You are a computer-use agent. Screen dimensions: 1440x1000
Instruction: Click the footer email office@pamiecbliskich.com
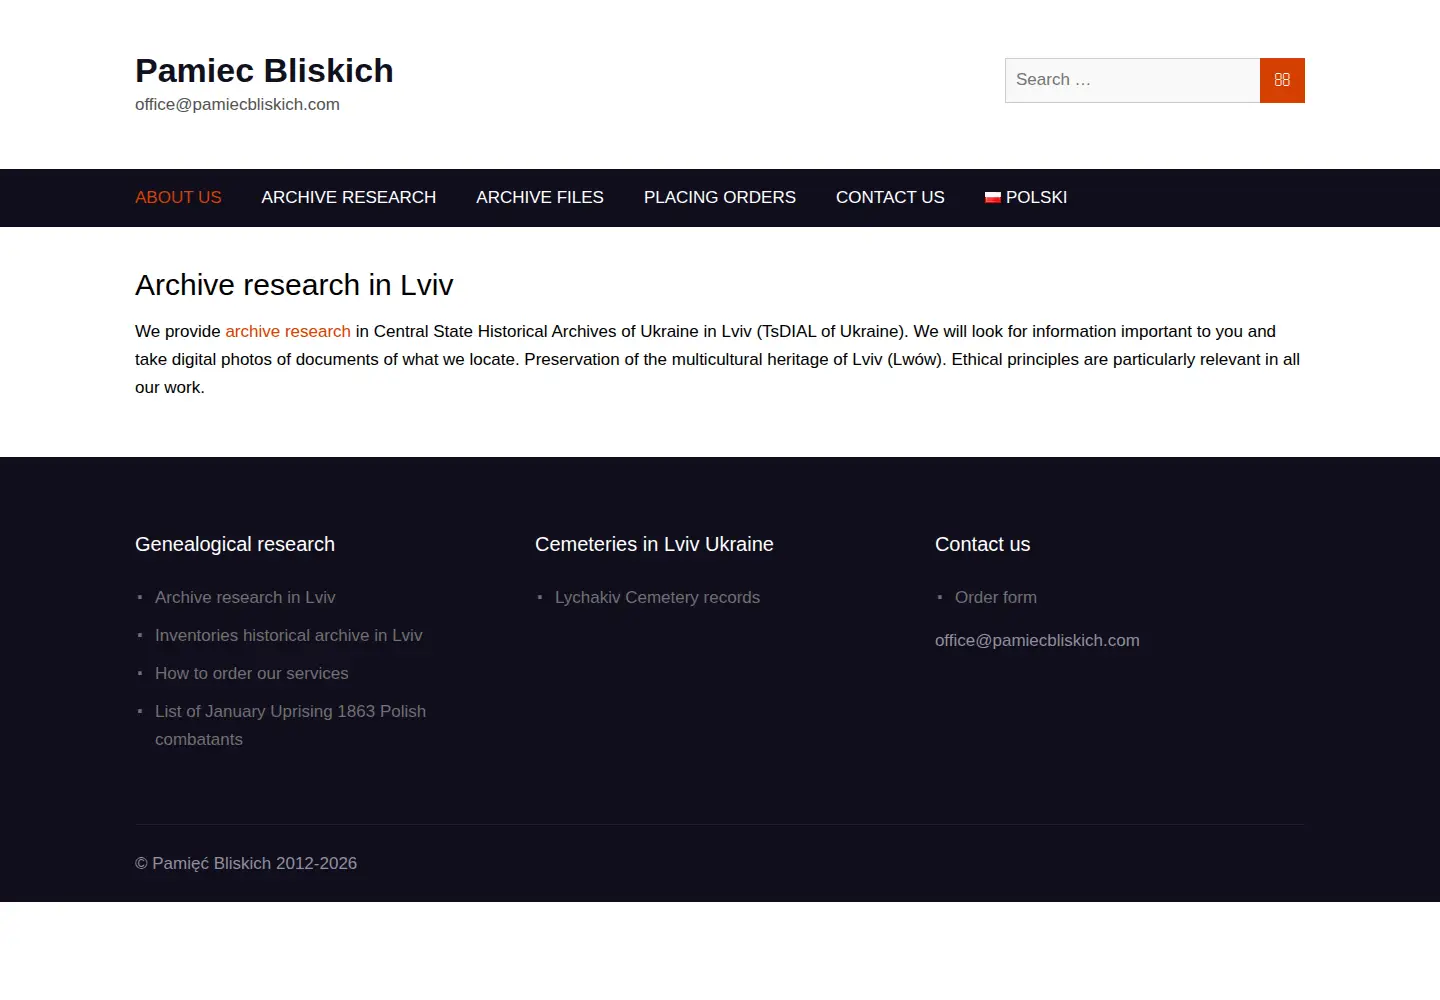pos(1037,640)
